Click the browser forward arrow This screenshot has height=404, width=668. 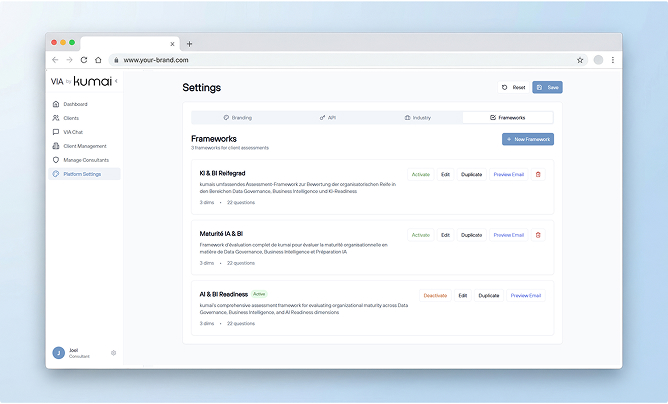pos(69,60)
